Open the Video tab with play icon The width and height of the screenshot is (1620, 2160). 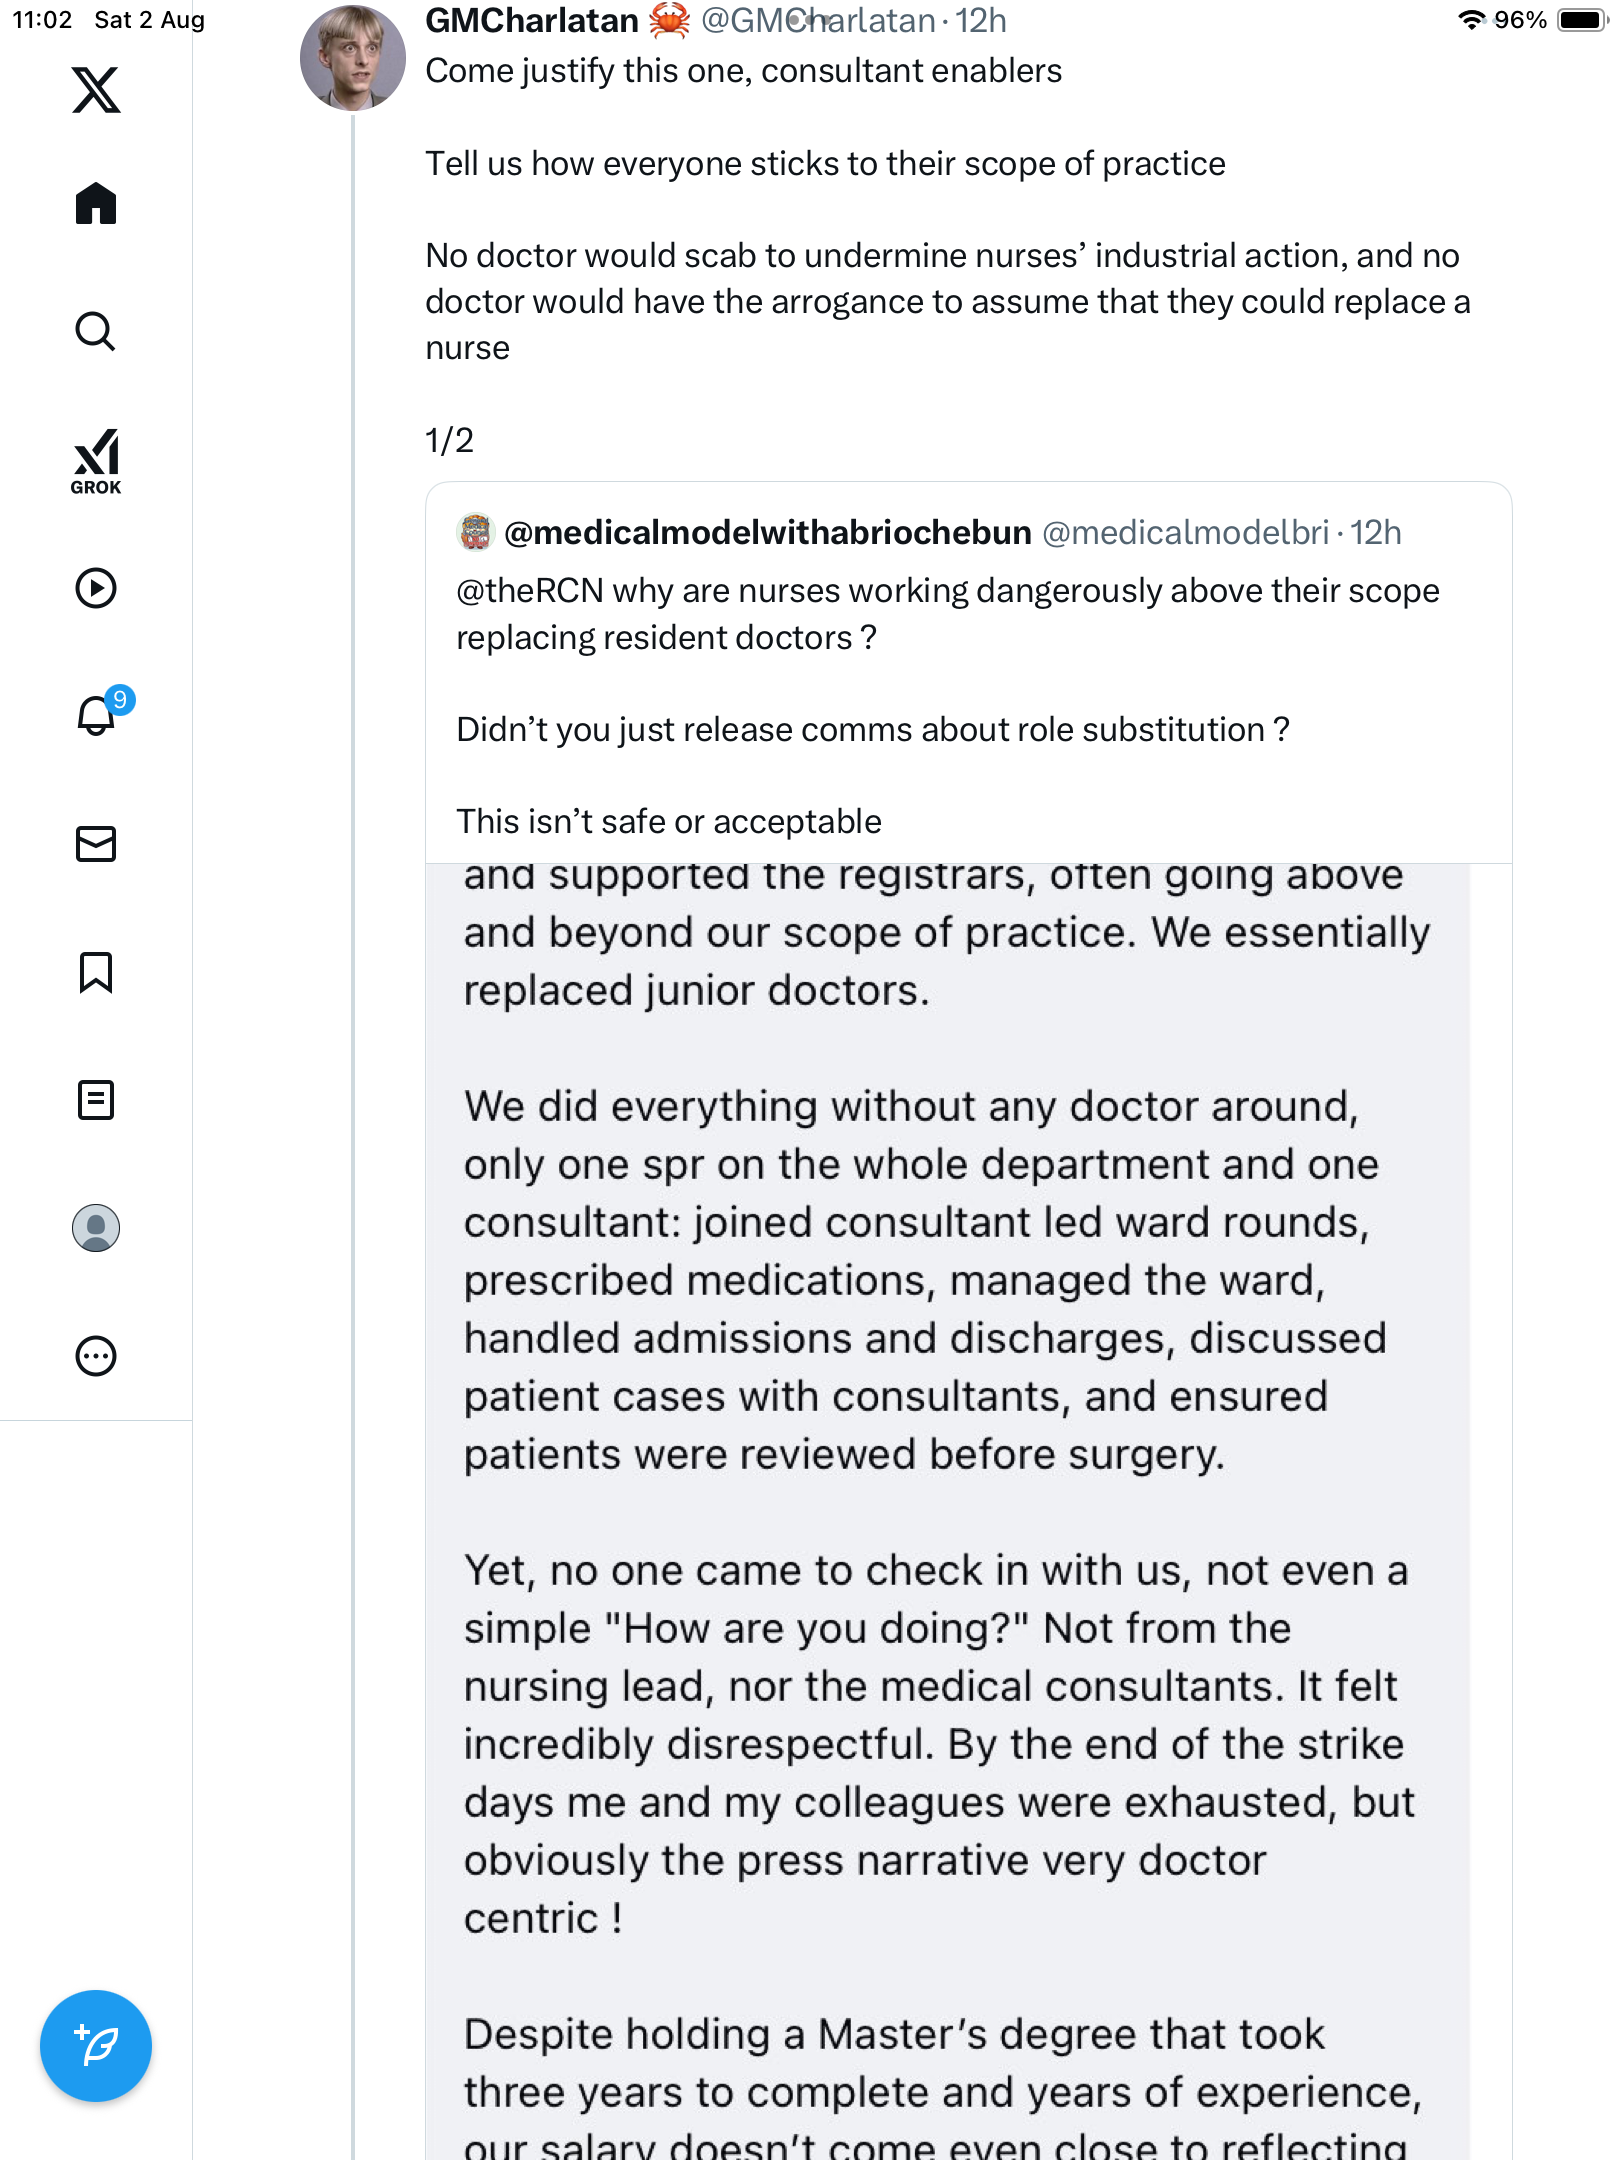[96, 588]
